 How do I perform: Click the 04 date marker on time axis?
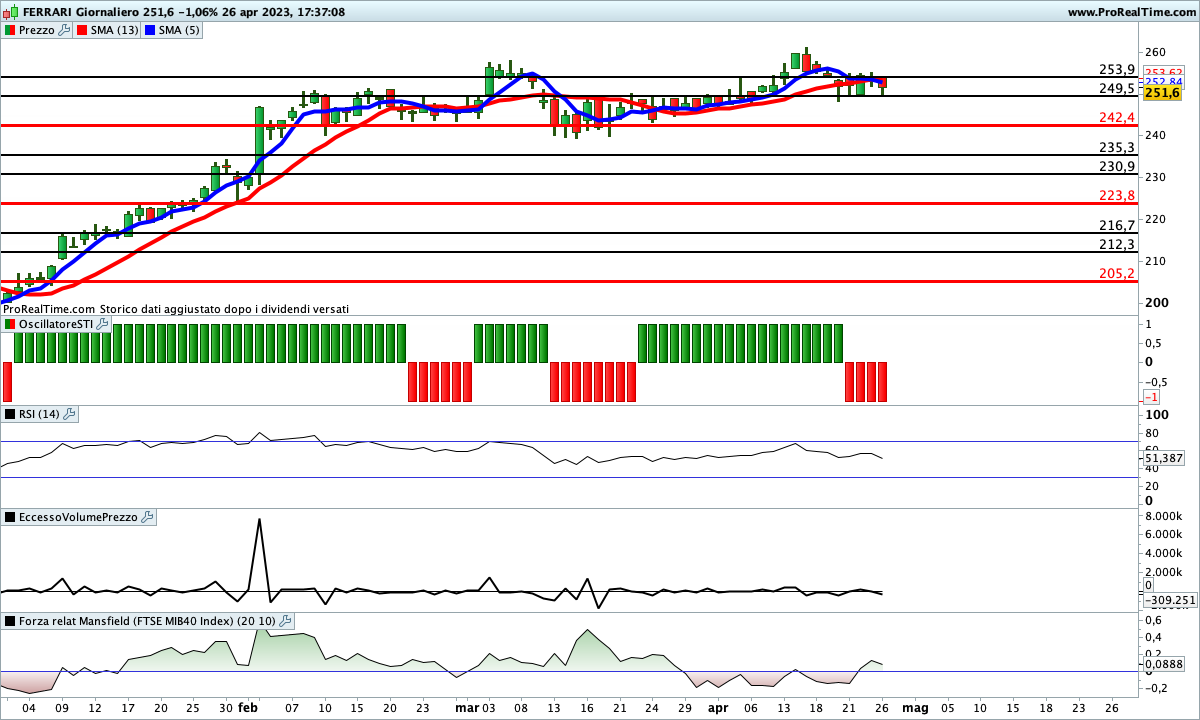click(28, 707)
